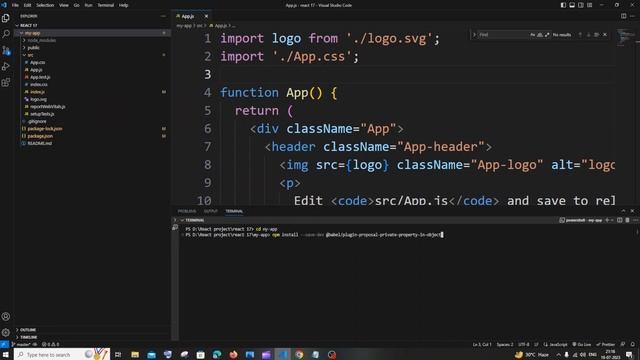Open Explorer panel more actions ellipsis
Screen dimensions: 640x360
click(163, 16)
